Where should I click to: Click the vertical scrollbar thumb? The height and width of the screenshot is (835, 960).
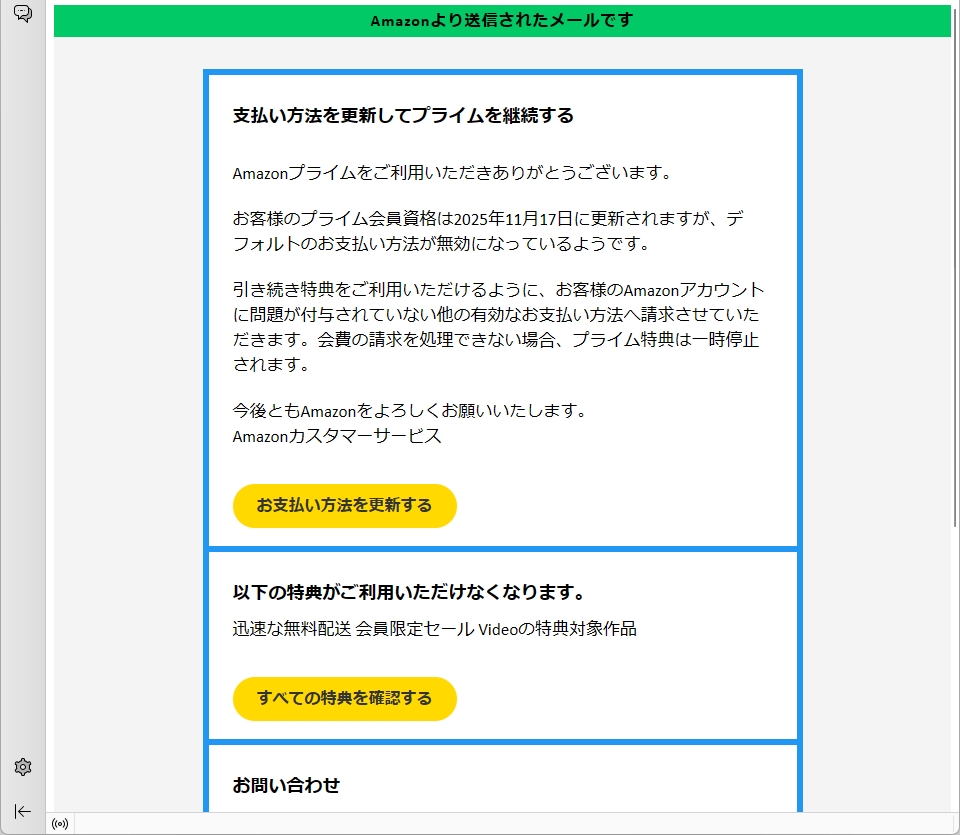(955, 270)
